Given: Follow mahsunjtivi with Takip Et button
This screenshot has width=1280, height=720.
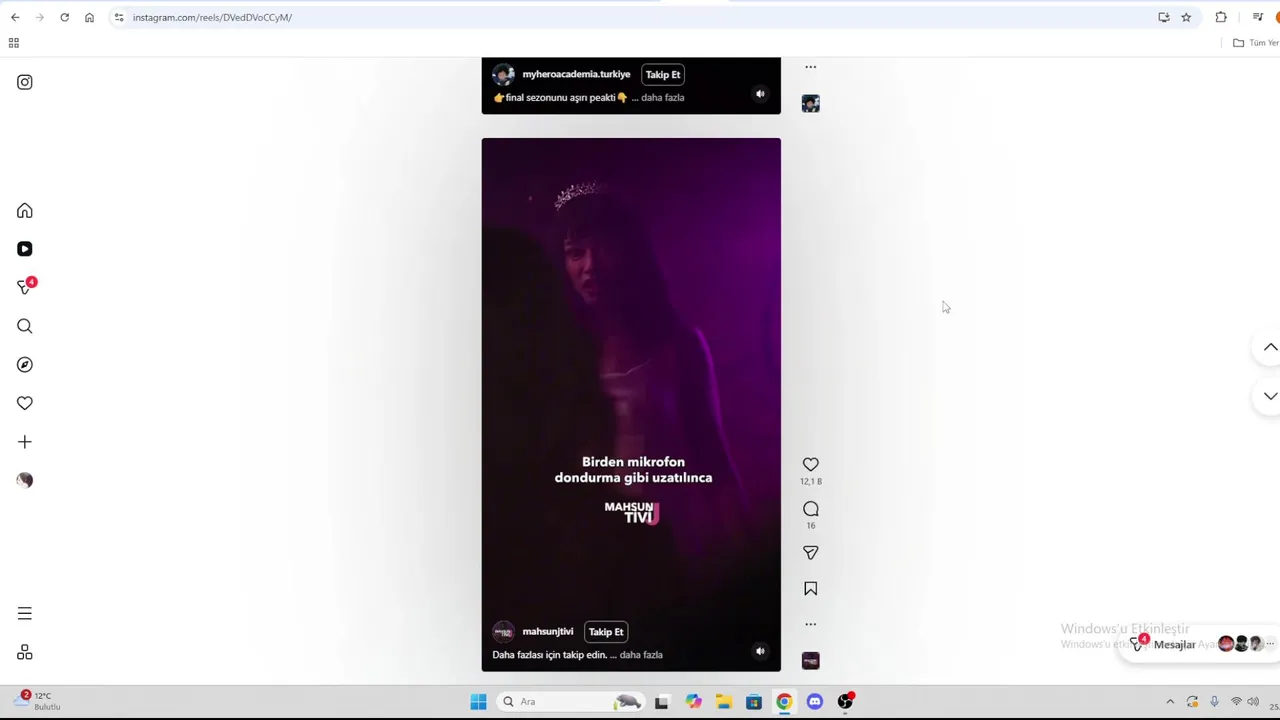Looking at the screenshot, I should pos(606,632).
